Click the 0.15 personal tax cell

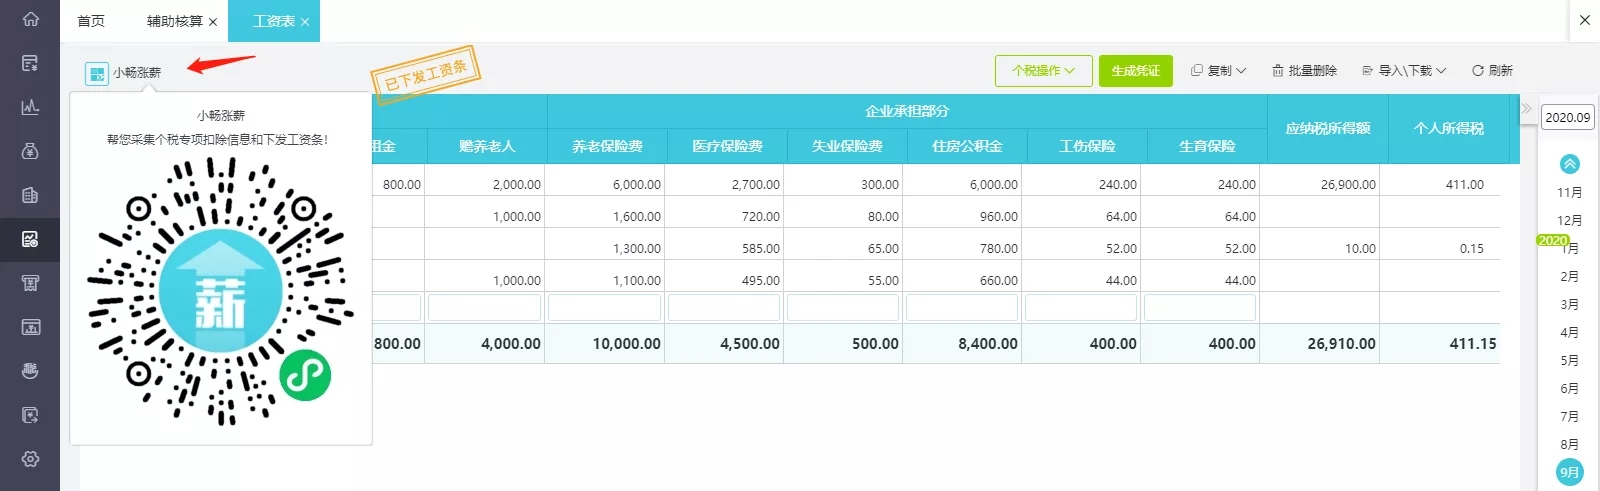click(x=1439, y=249)
